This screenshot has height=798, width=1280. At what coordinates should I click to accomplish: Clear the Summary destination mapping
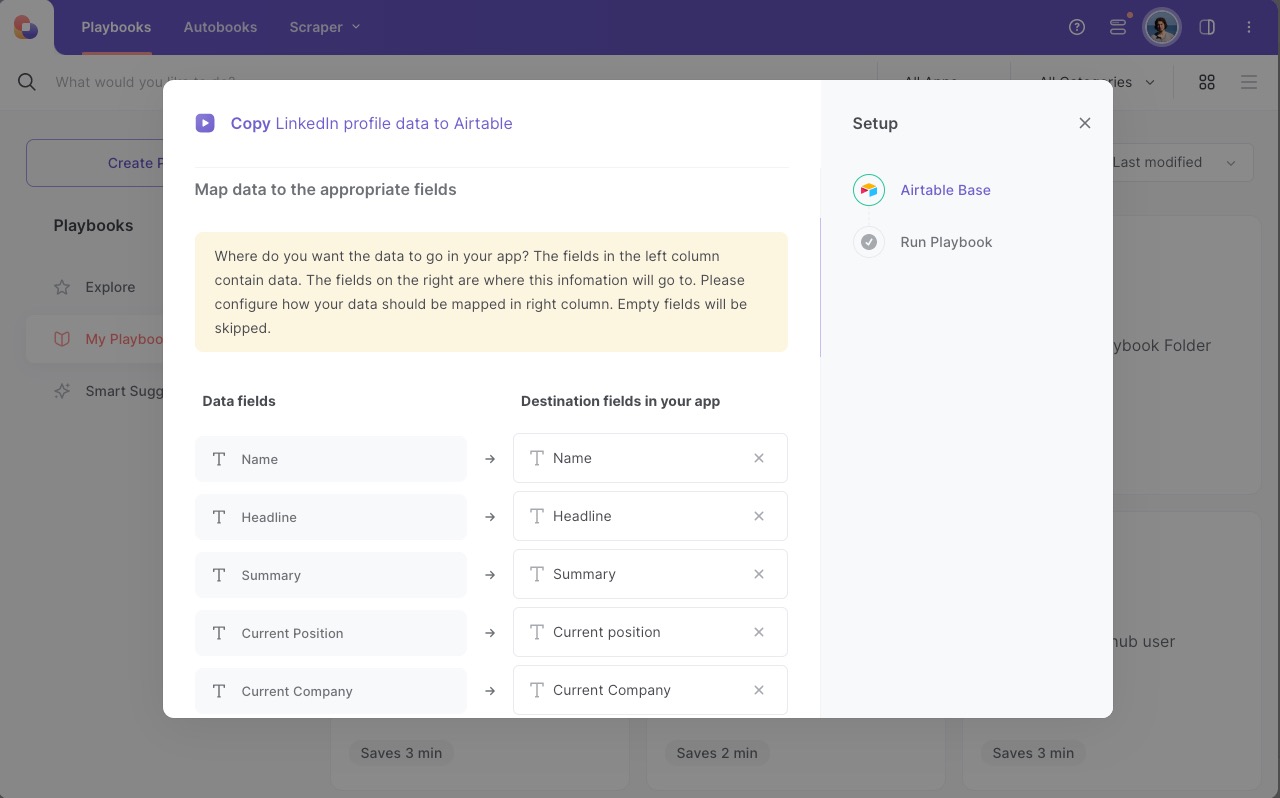759,574
